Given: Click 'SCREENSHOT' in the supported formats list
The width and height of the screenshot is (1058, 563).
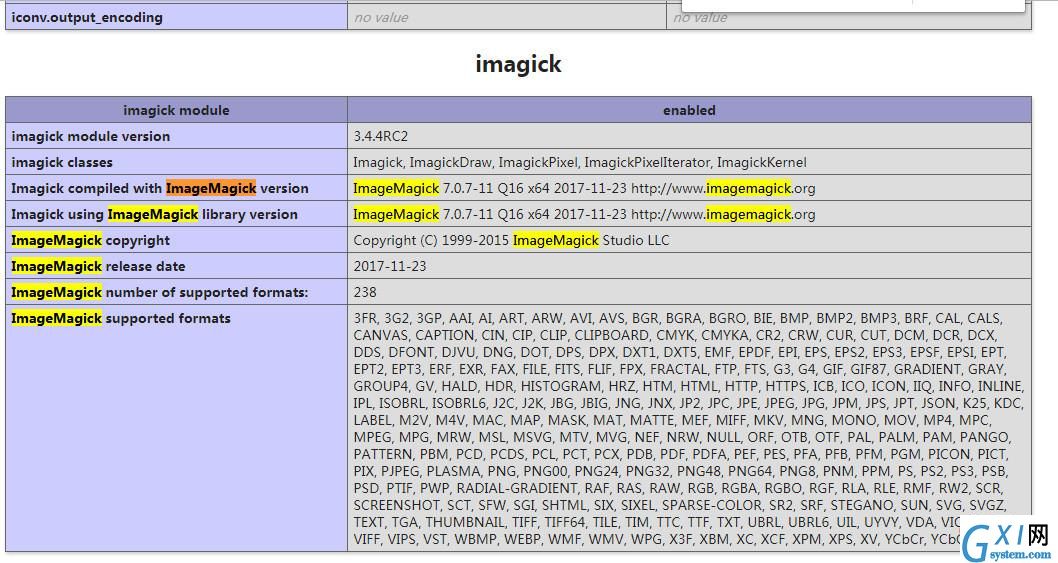Looking at the screenshot, I should [397, 505].
